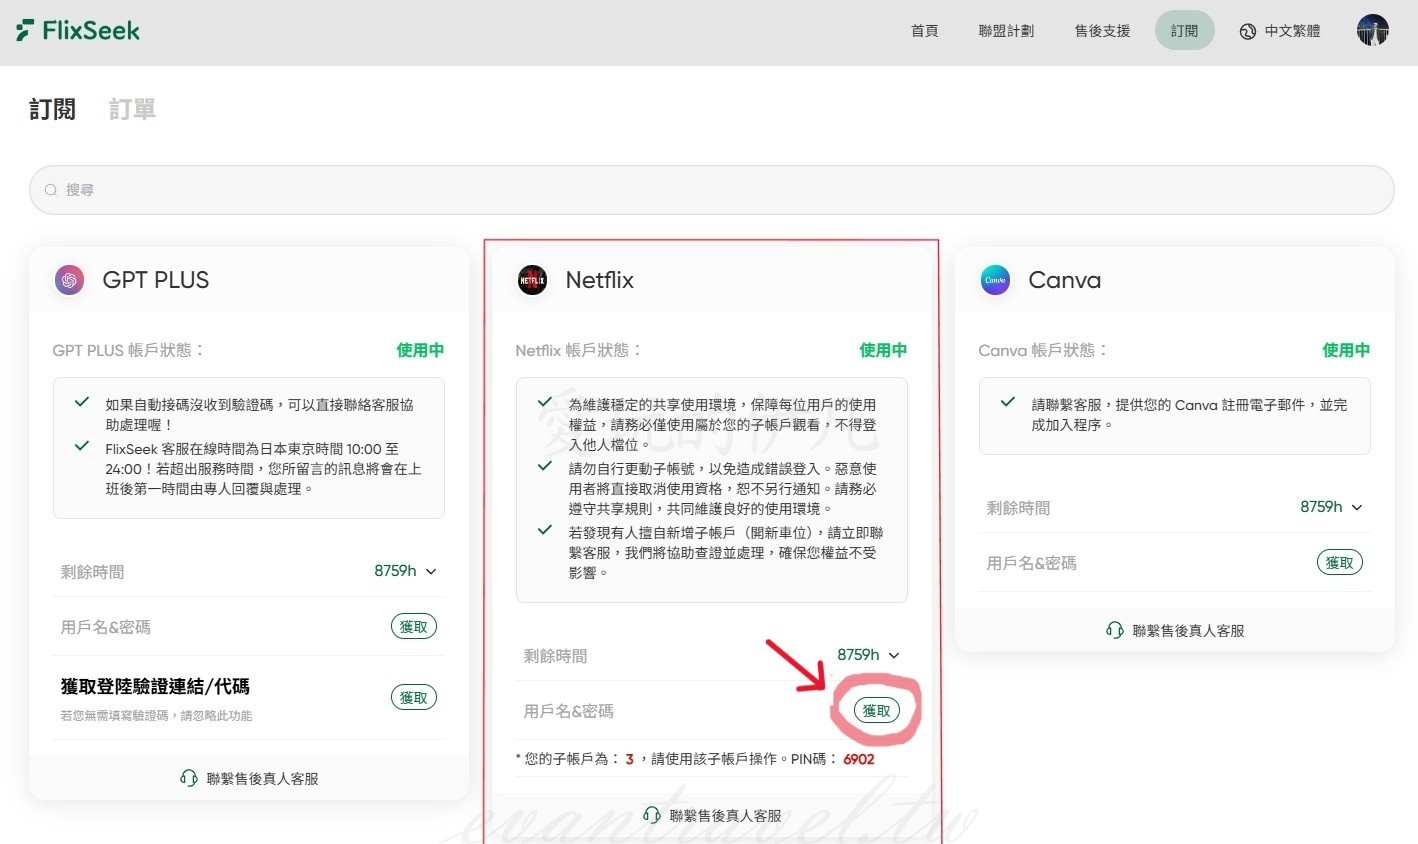Click GPT PLUS 帳戶狀態 label
Image resolution: width=1418 pixels, height=844 pixels.
point(128,350)
